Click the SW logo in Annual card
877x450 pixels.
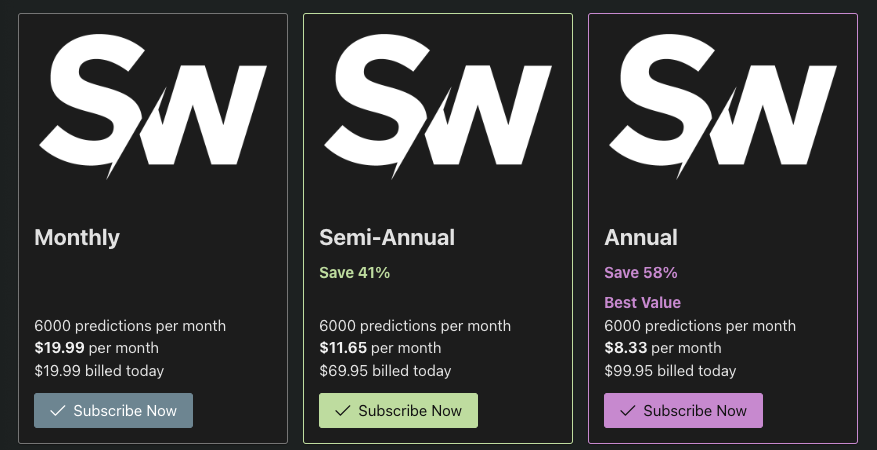click(723, 106)
